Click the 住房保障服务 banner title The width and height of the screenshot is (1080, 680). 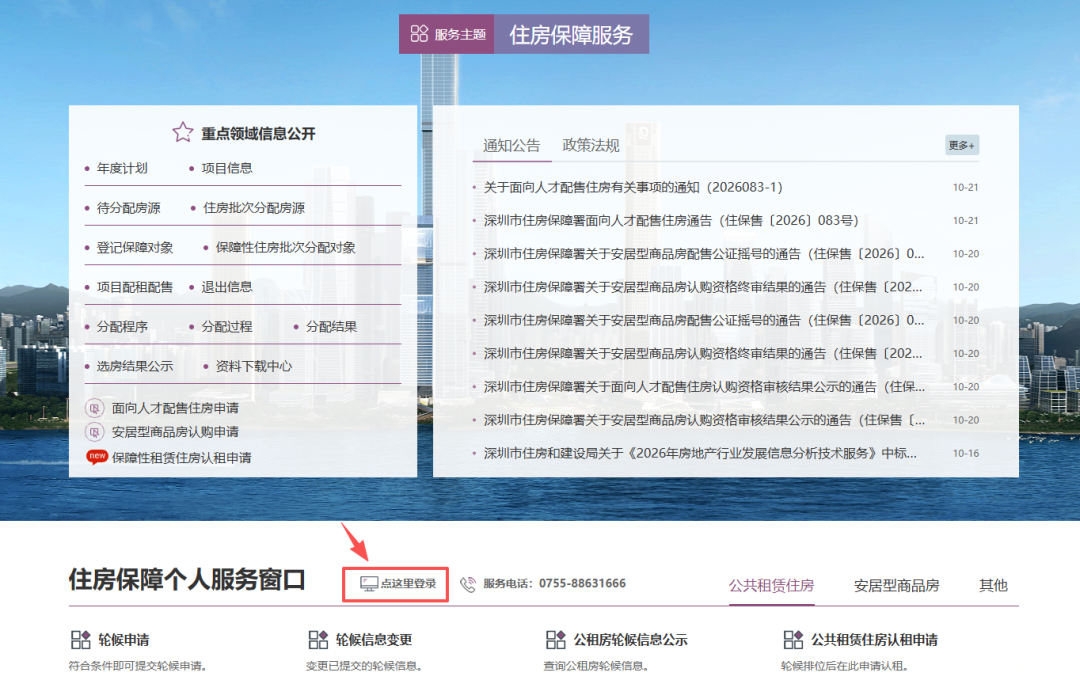(x=571, y=34)
